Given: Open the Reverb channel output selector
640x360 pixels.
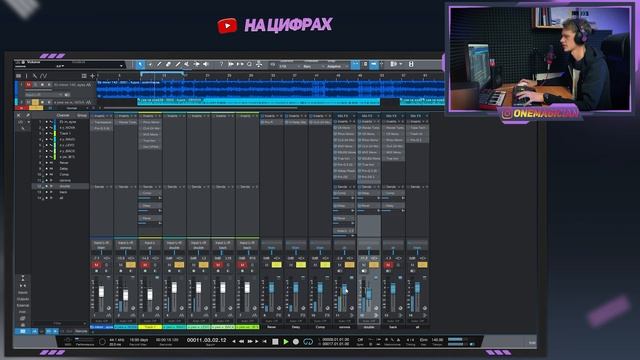Looking at the screenshot, I should coord(271,247).
